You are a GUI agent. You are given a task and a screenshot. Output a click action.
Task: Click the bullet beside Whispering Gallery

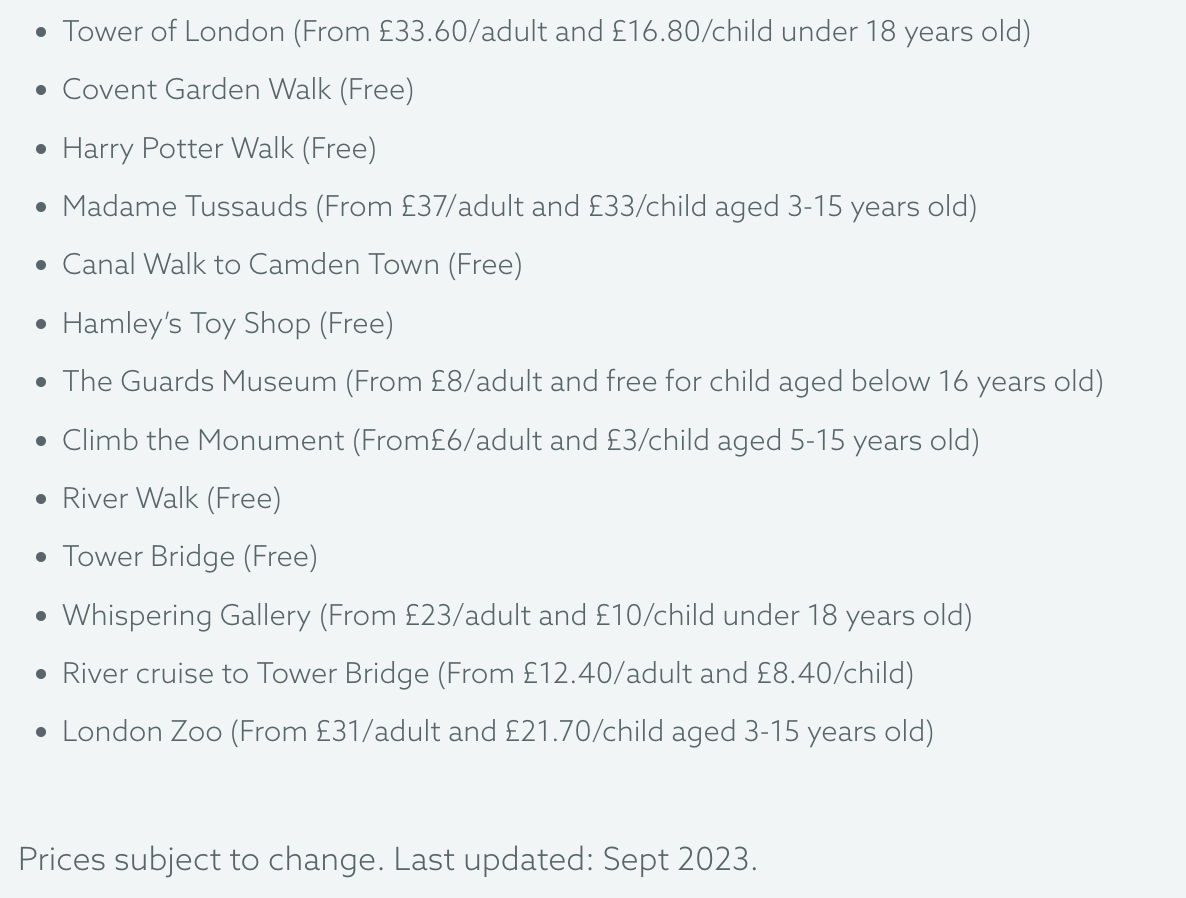[41, 616]
